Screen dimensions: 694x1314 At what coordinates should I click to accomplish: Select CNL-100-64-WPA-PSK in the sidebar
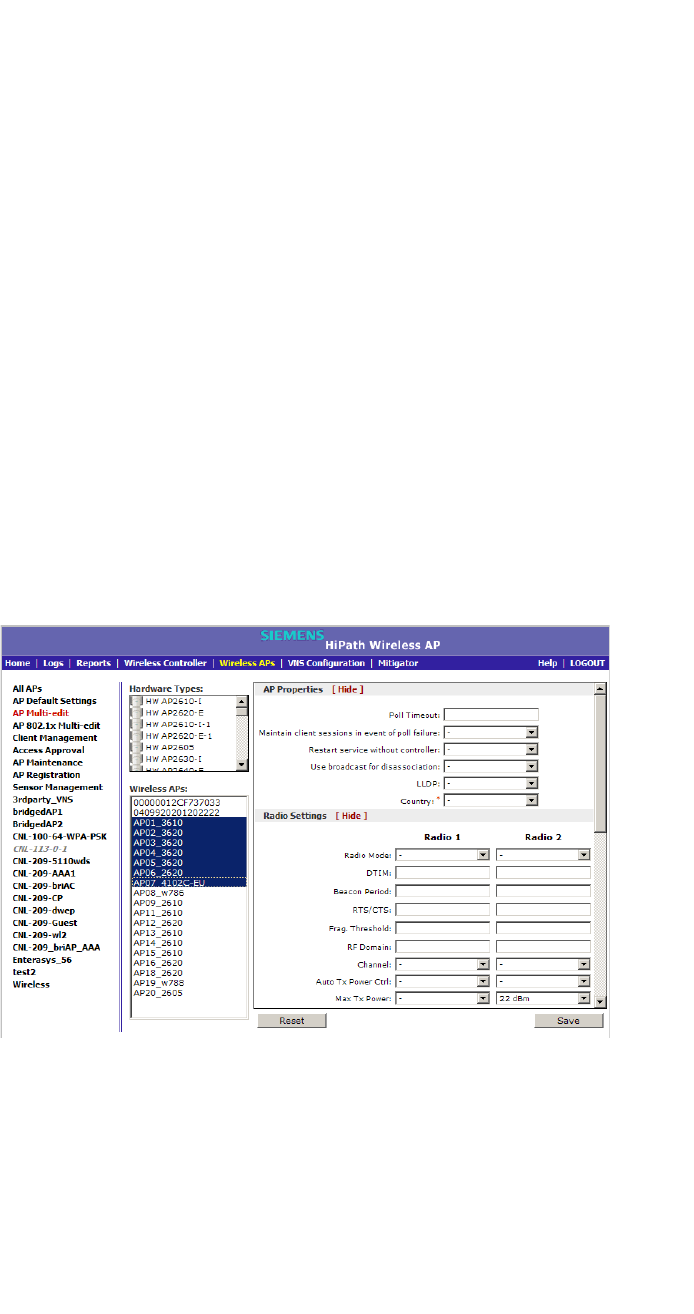pyautogui.click(x=59, y=836)
